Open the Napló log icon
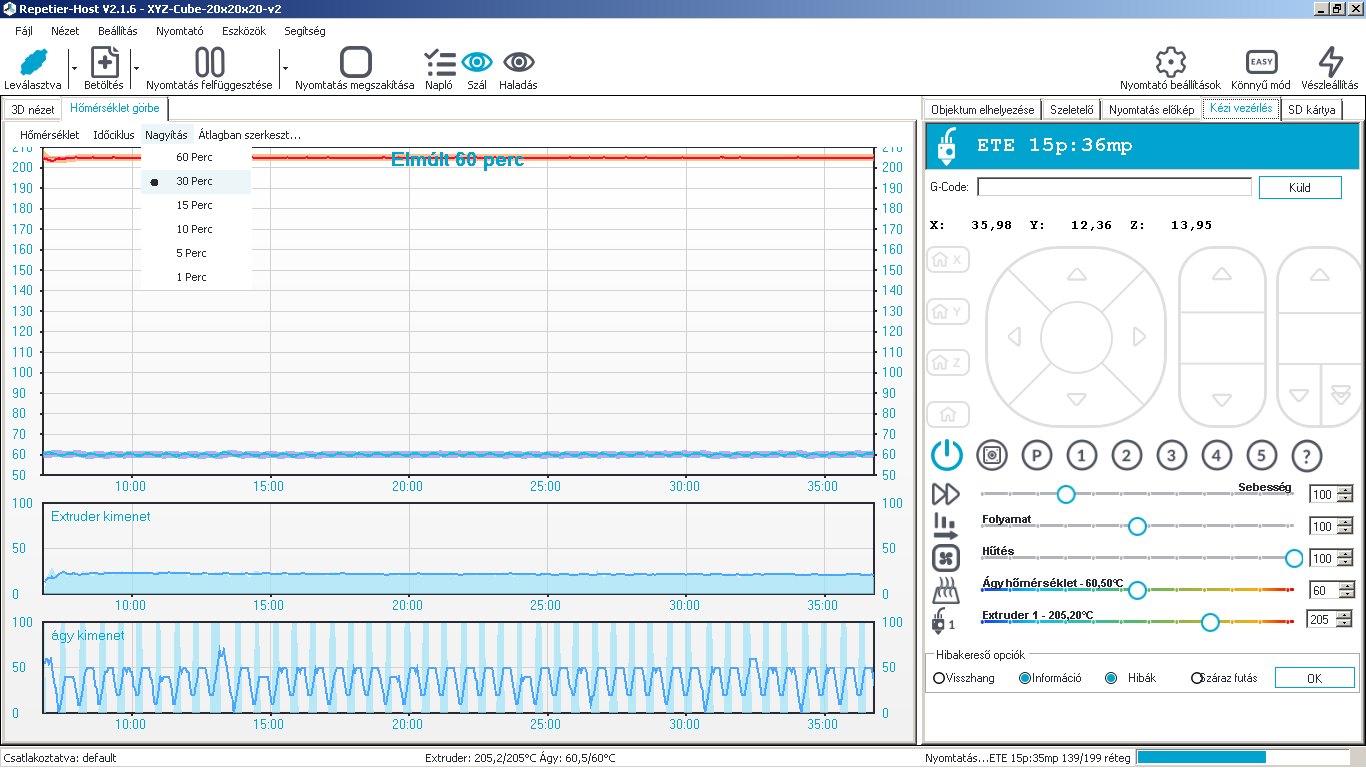The width and height of the screenshot is (1366, 768). point(439,62)
